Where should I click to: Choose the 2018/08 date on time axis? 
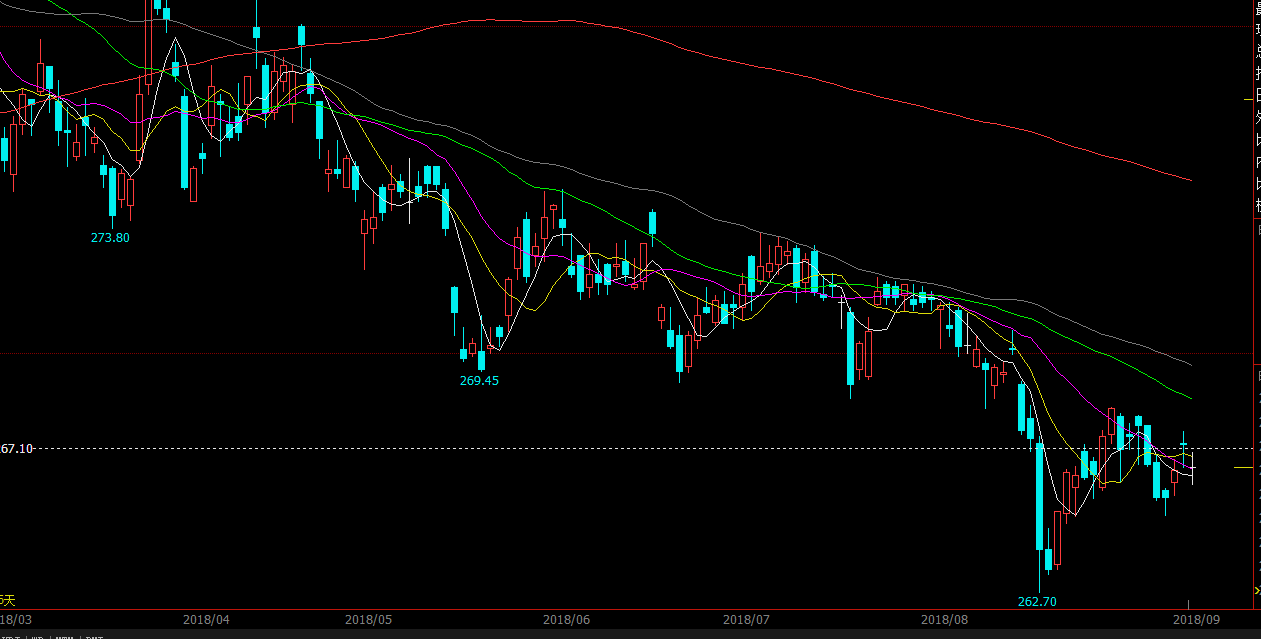(x=944, y=619)
